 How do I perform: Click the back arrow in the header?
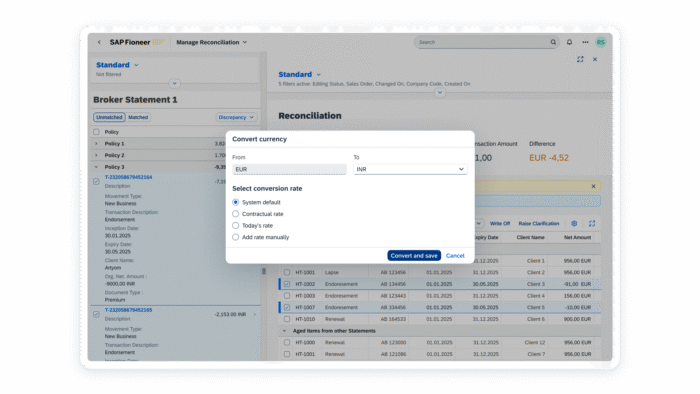[x=99, y=42]
